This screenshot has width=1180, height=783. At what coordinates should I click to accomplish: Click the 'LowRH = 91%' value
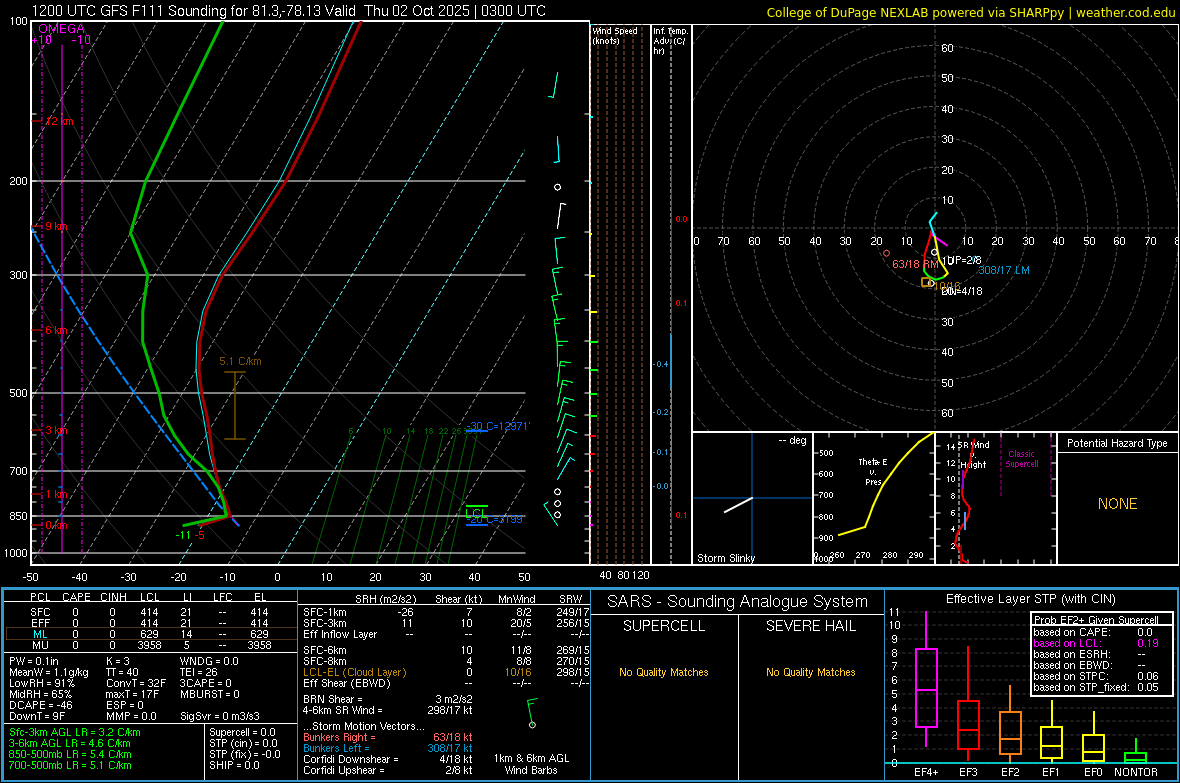[x=42, y=684]
